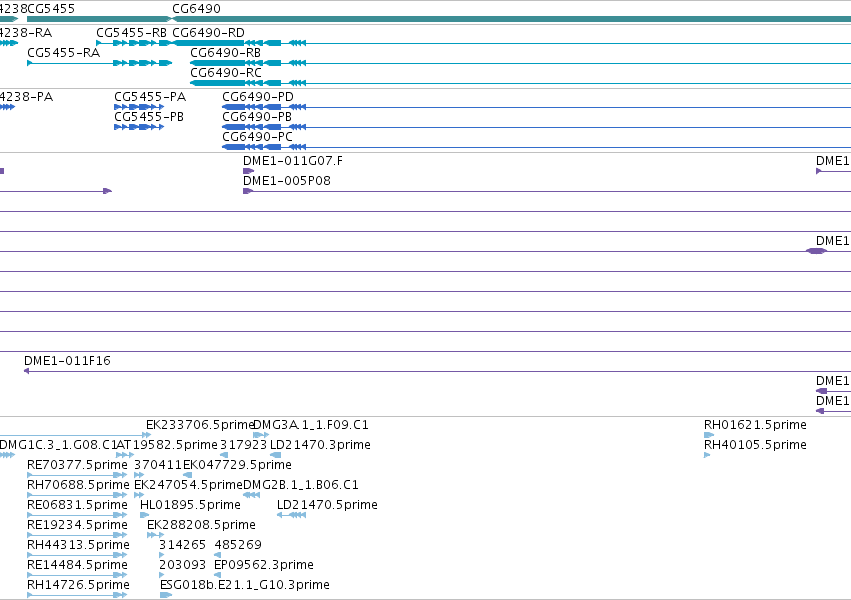Image resolution: width=851 pixels, height=600 pixels.
Task: Select protein feature CG6490-PD
Action: click(537, 107)
